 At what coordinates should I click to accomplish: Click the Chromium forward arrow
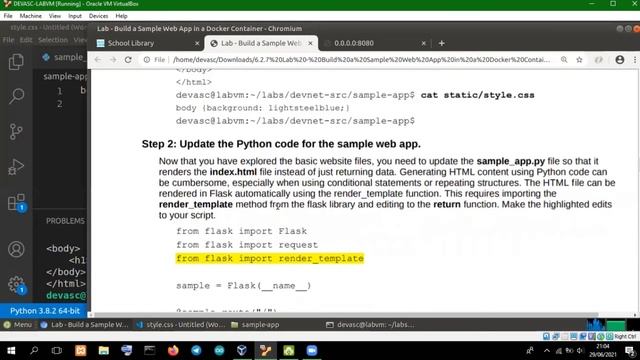click(113, 60)
